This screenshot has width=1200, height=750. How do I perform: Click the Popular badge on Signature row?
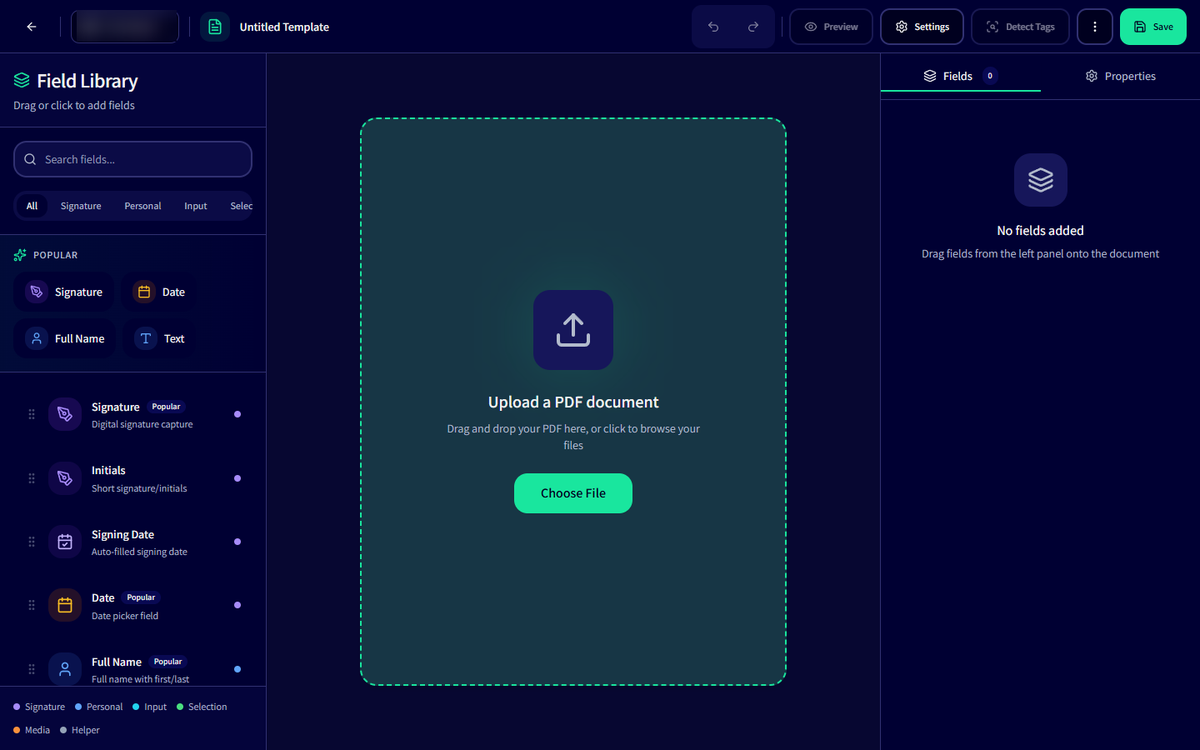click(x=166, y=407)
